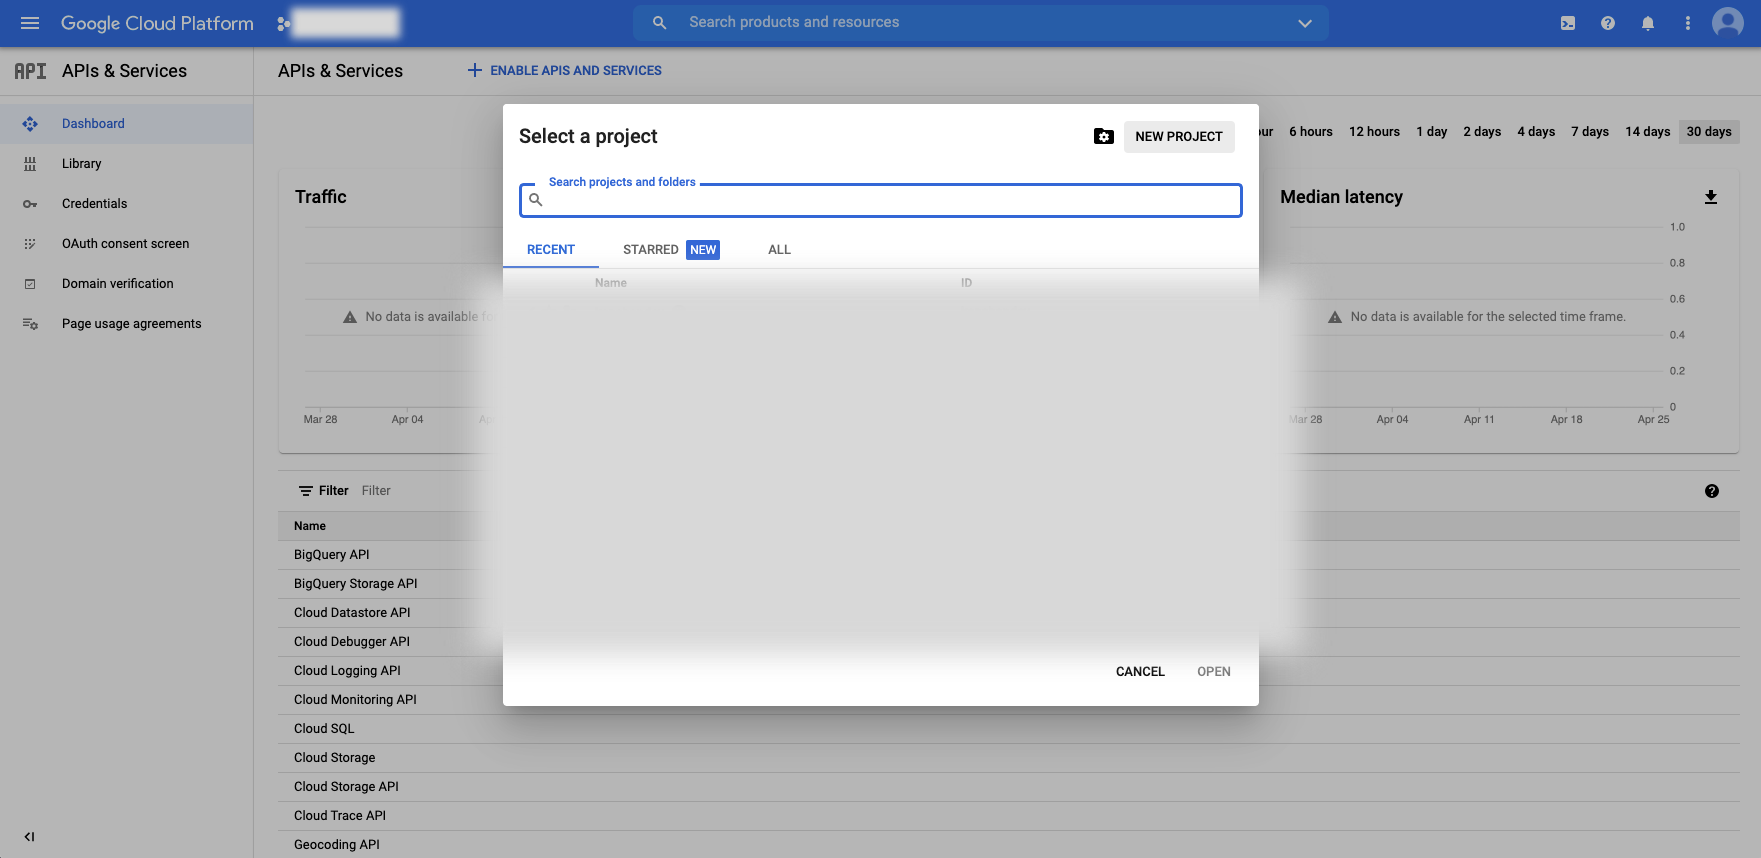Open Cloud Trace API entry
The width and height of the screenshot is (1761, 858).
click(x=340, y=816)
